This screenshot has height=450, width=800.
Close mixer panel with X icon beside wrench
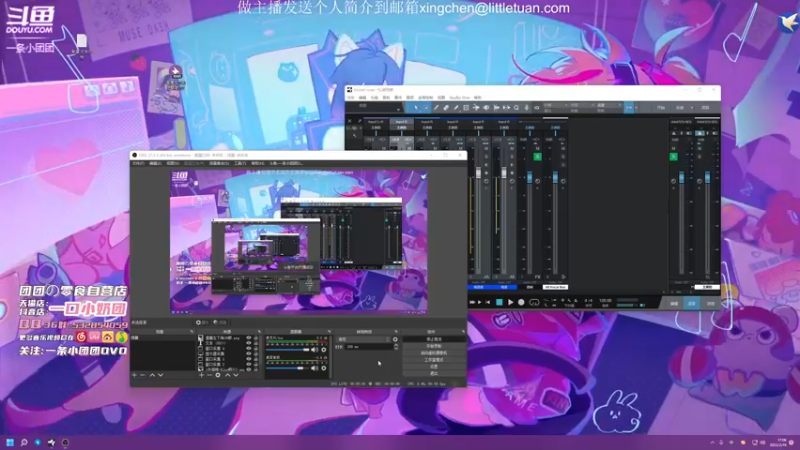(x=349, y=121)
